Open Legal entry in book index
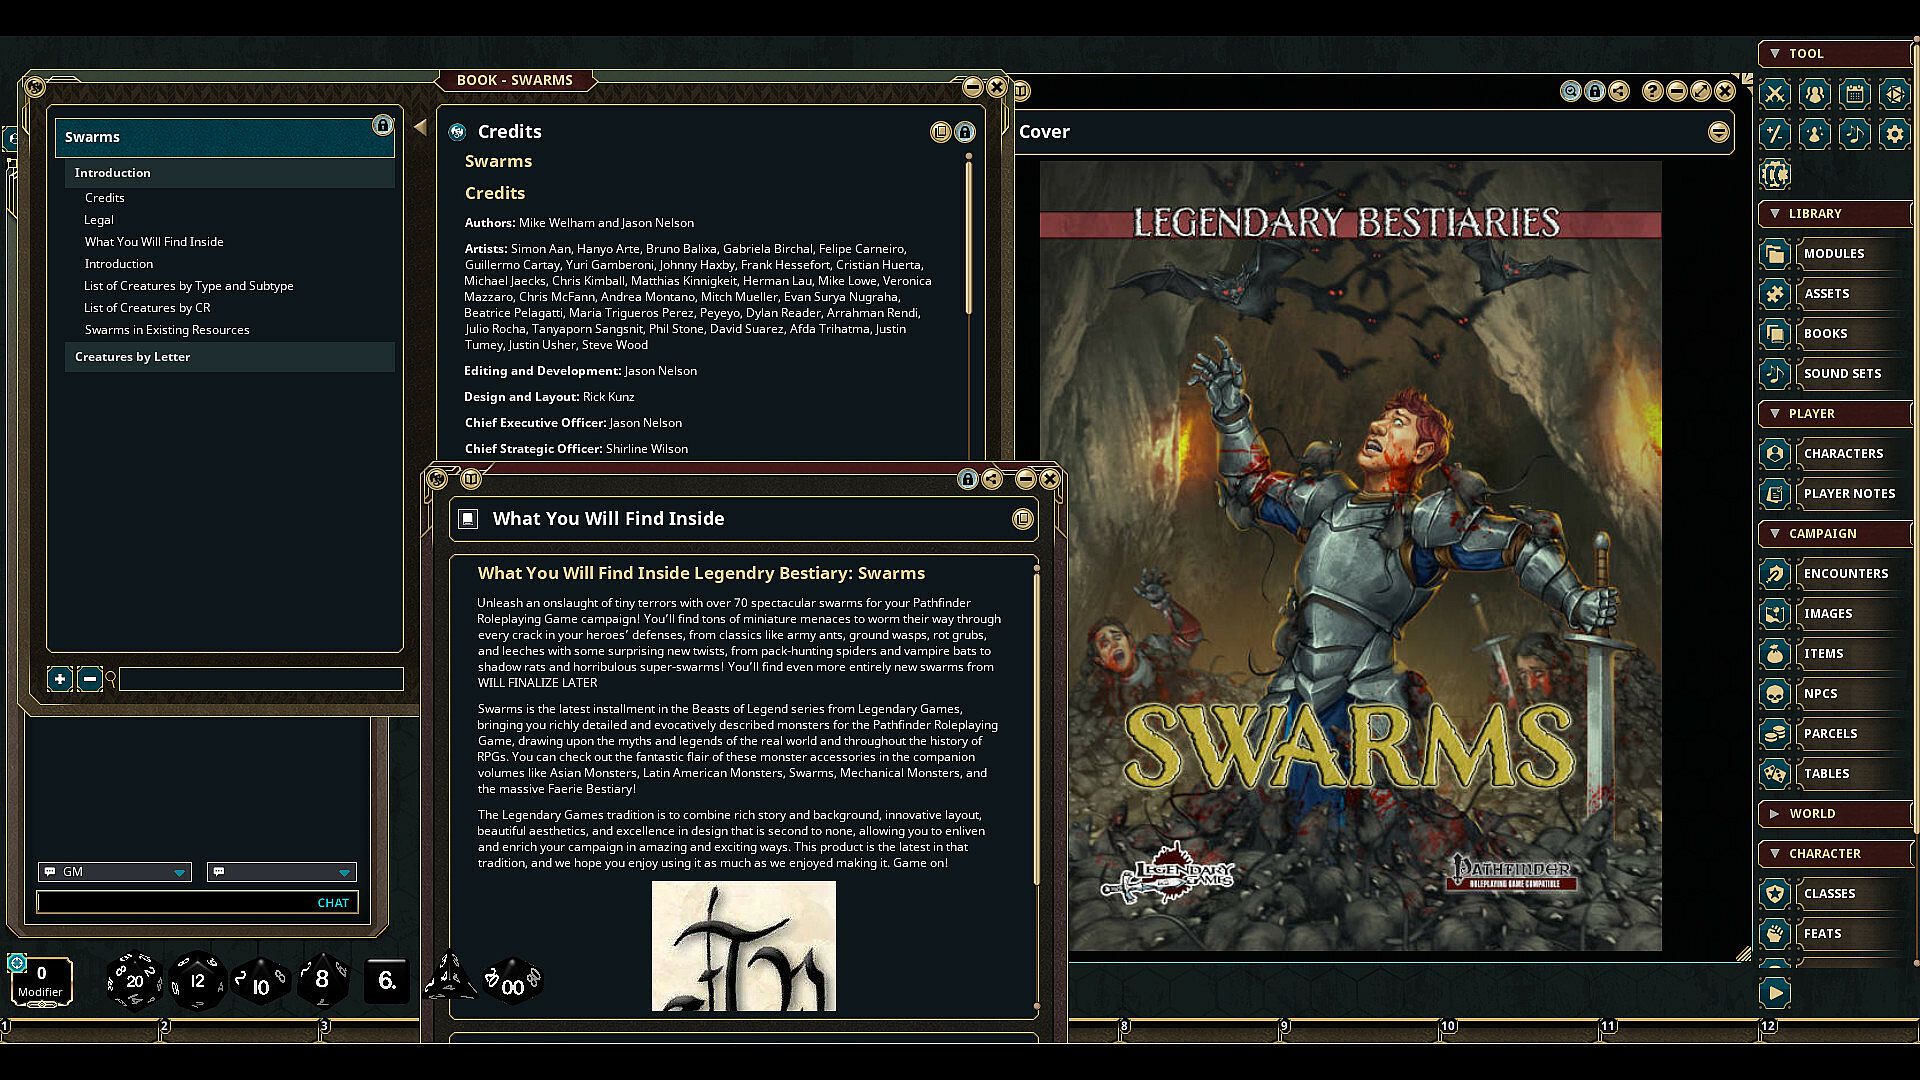1920x1080 pixels. (x=99, y=220)
